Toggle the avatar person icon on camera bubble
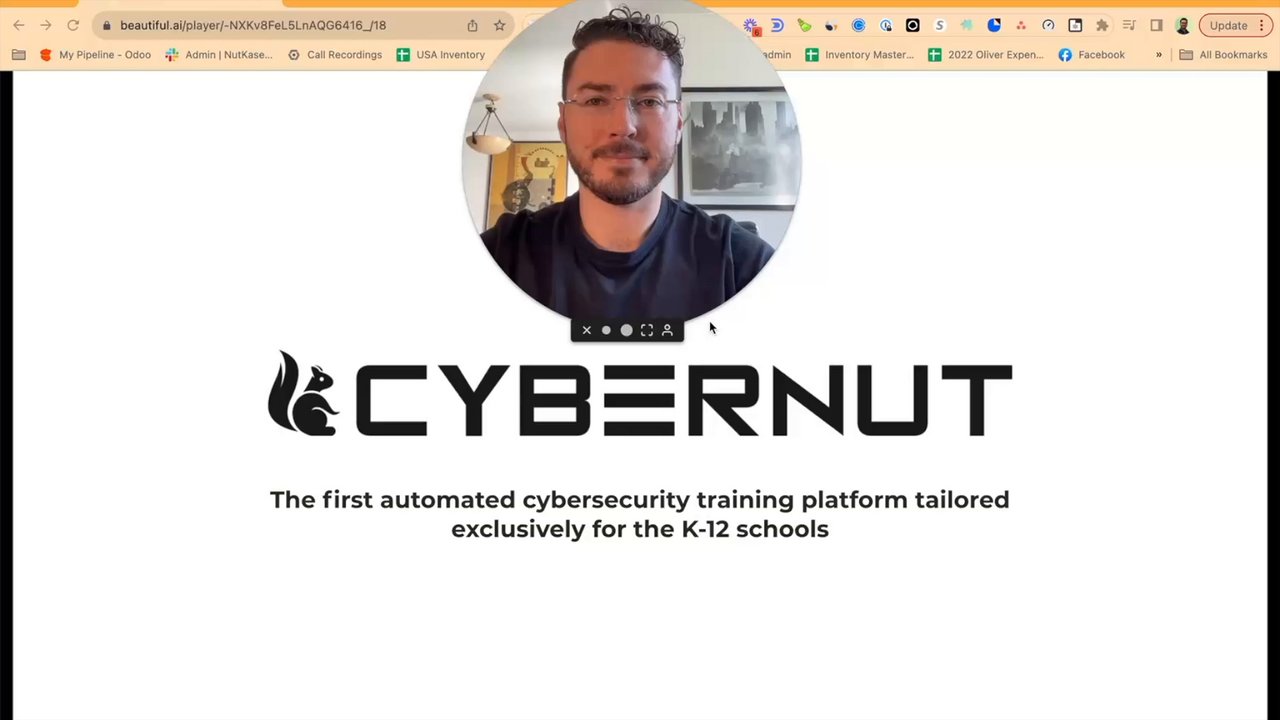 click(667, 330)
